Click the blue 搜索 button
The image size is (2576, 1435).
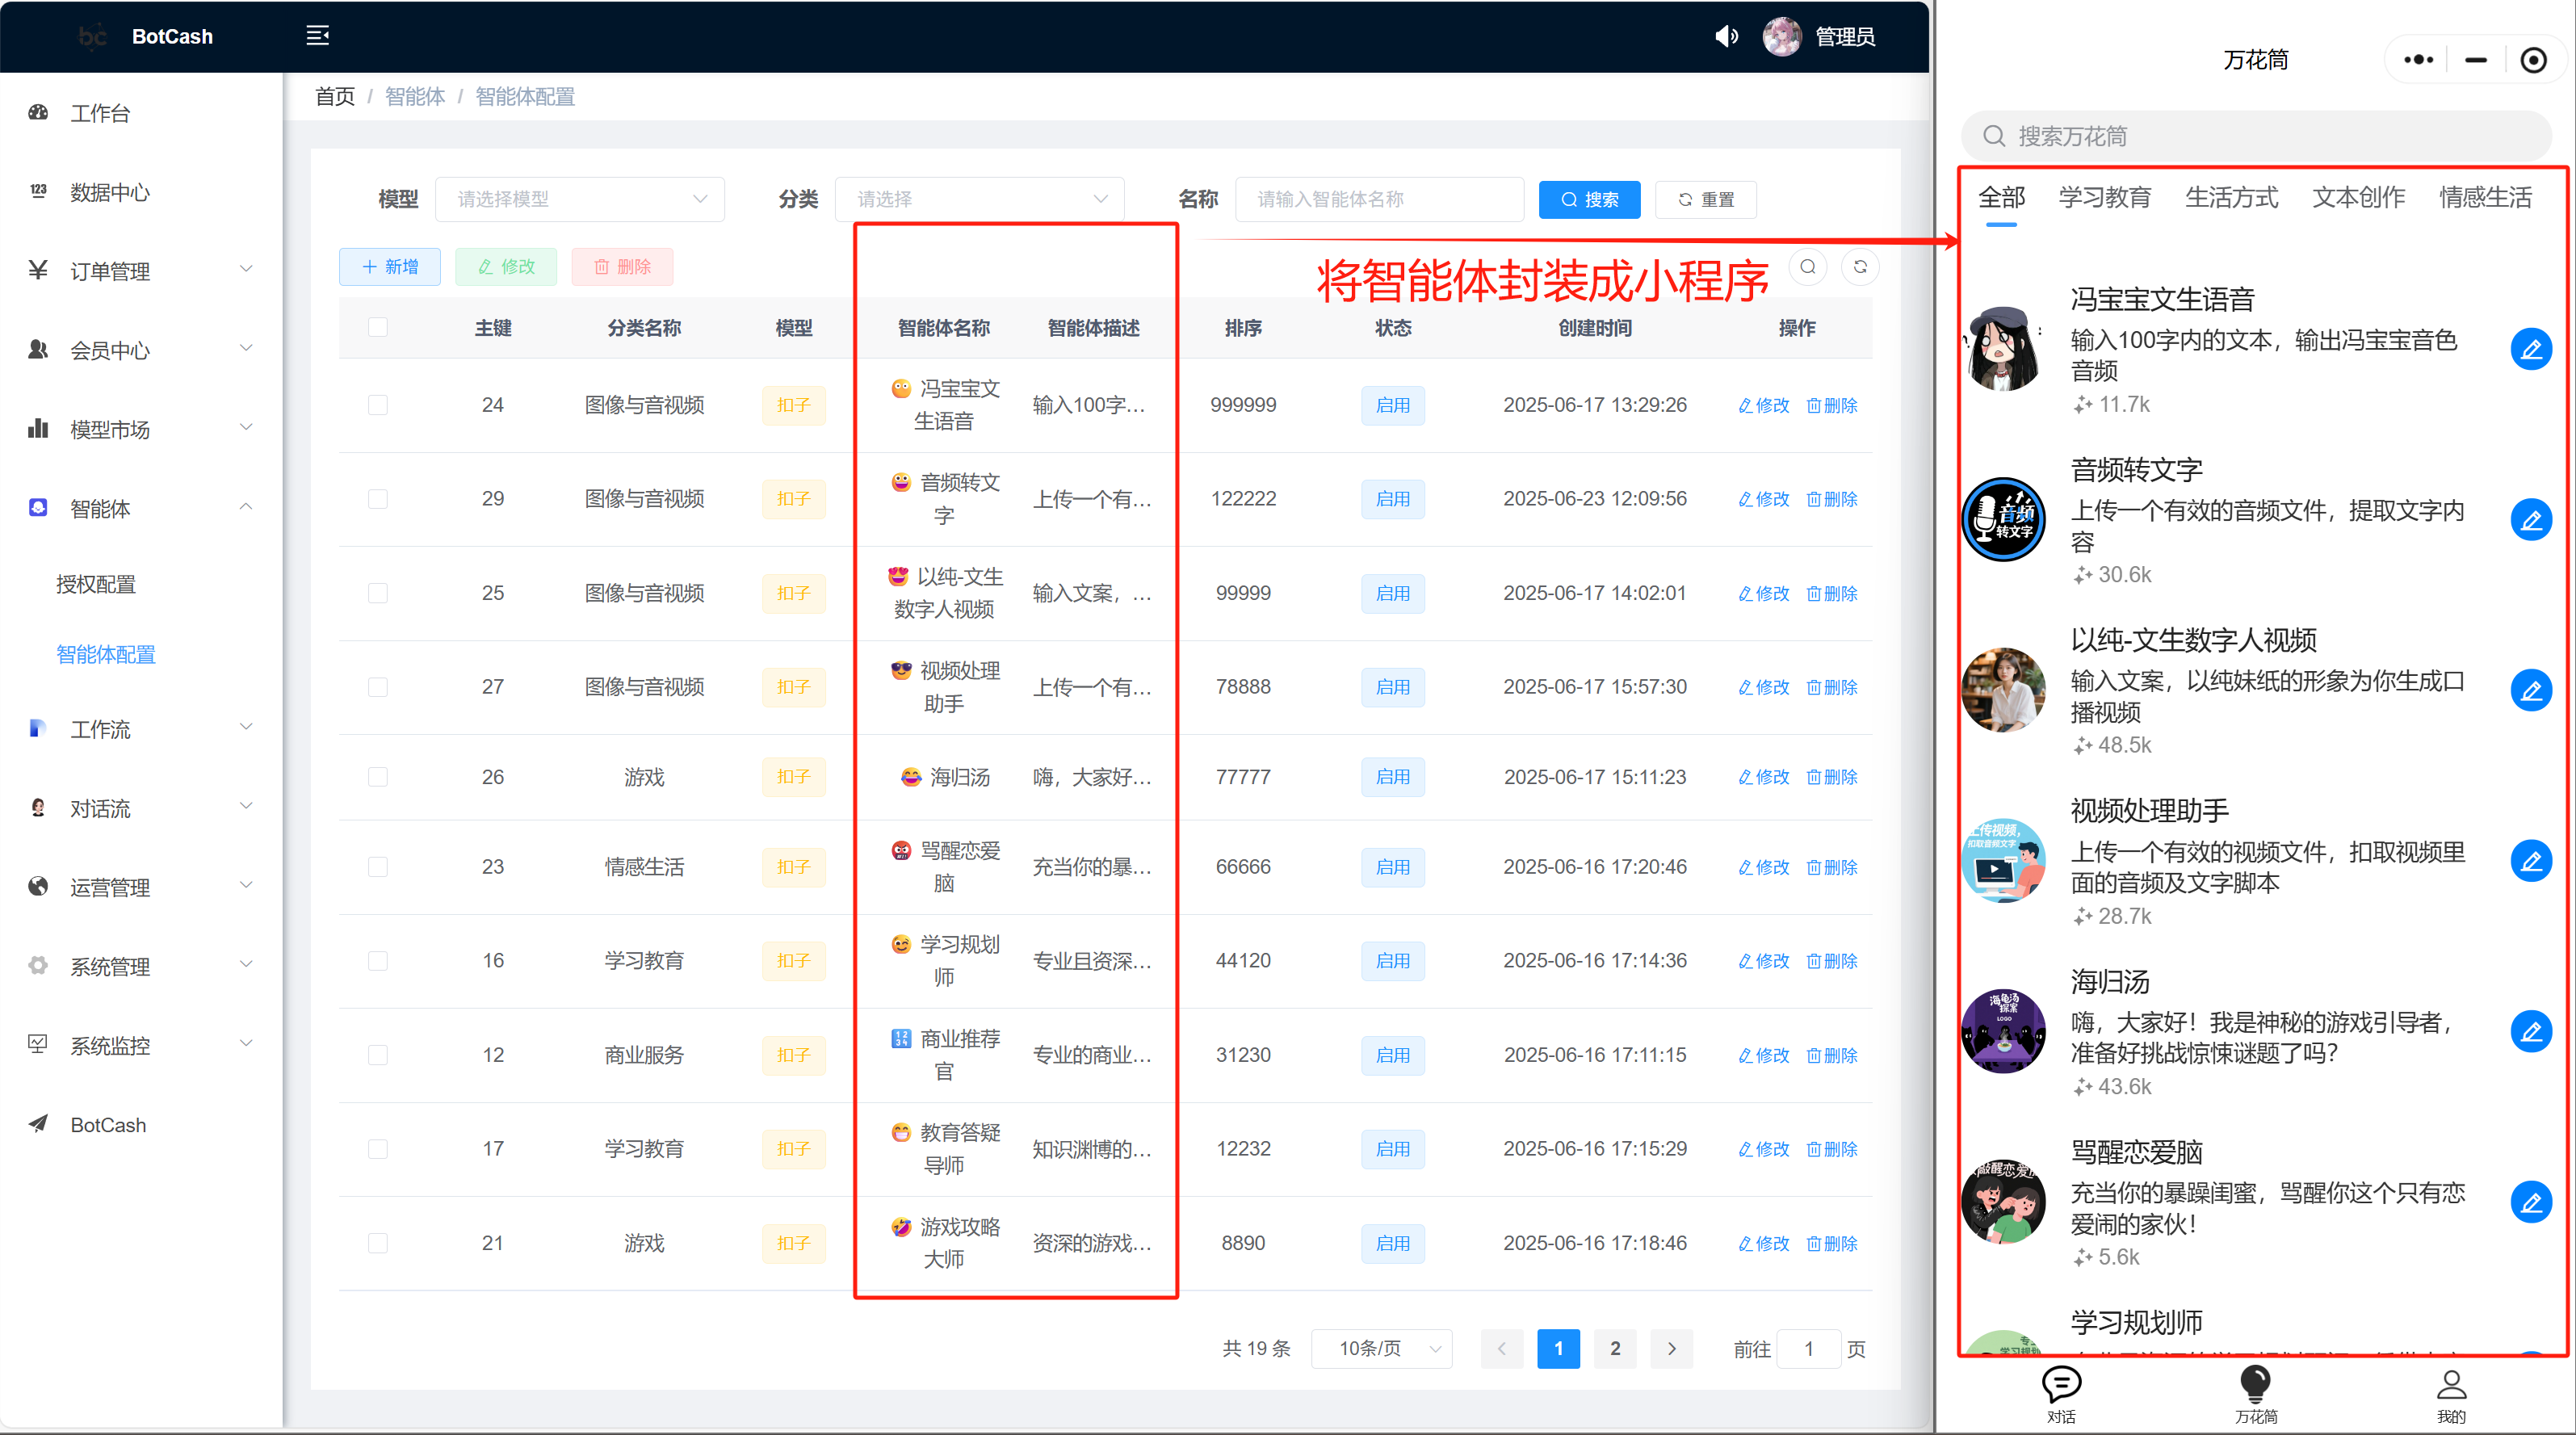[x=1589, y=200]
